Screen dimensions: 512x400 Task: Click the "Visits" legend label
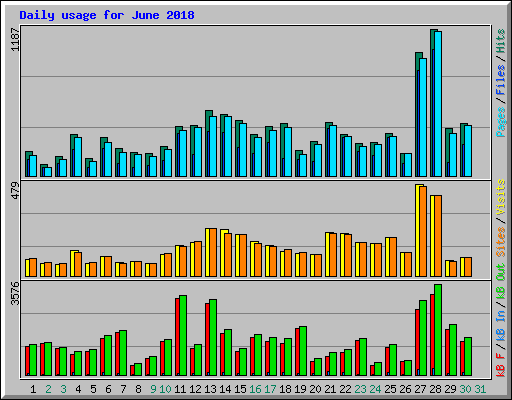[500, 197]
